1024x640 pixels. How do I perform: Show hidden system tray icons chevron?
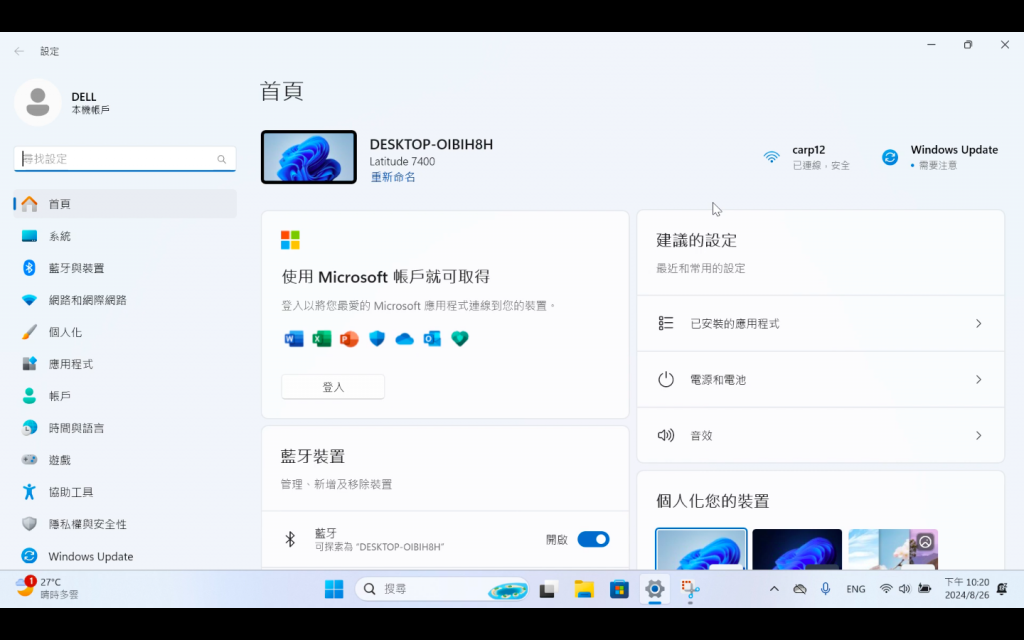(774, 589)
